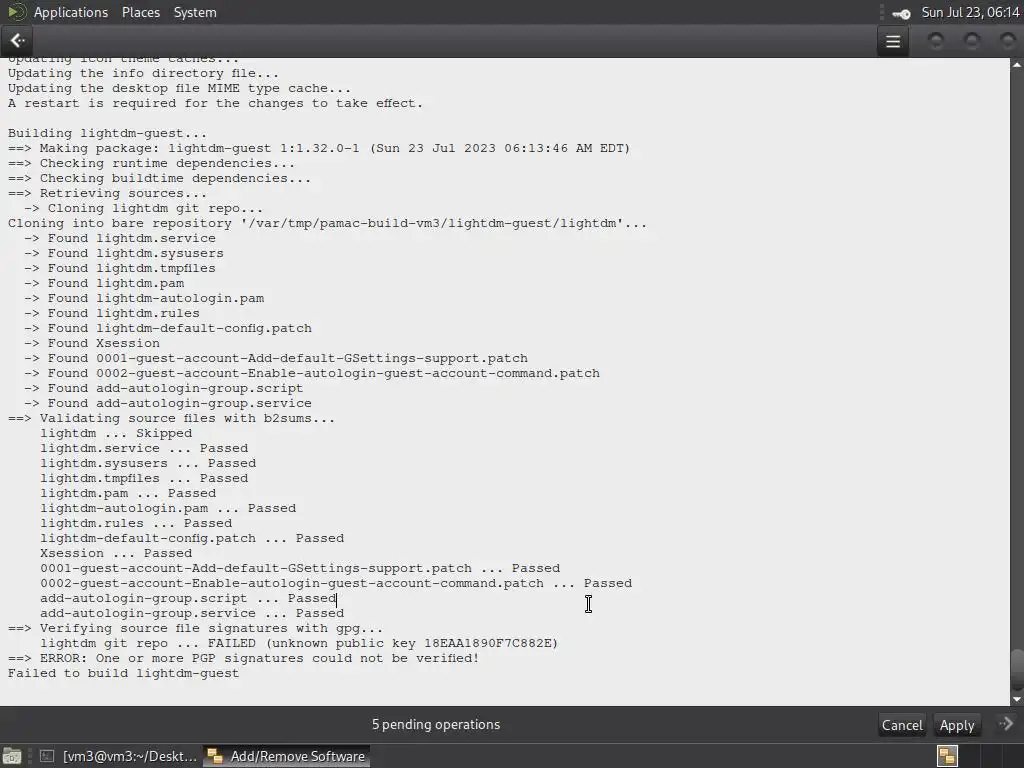Click the 'Found lightdm-autologin.pam' line
Viewport: 1024px width, 768px height.
[x=144, y=298]
